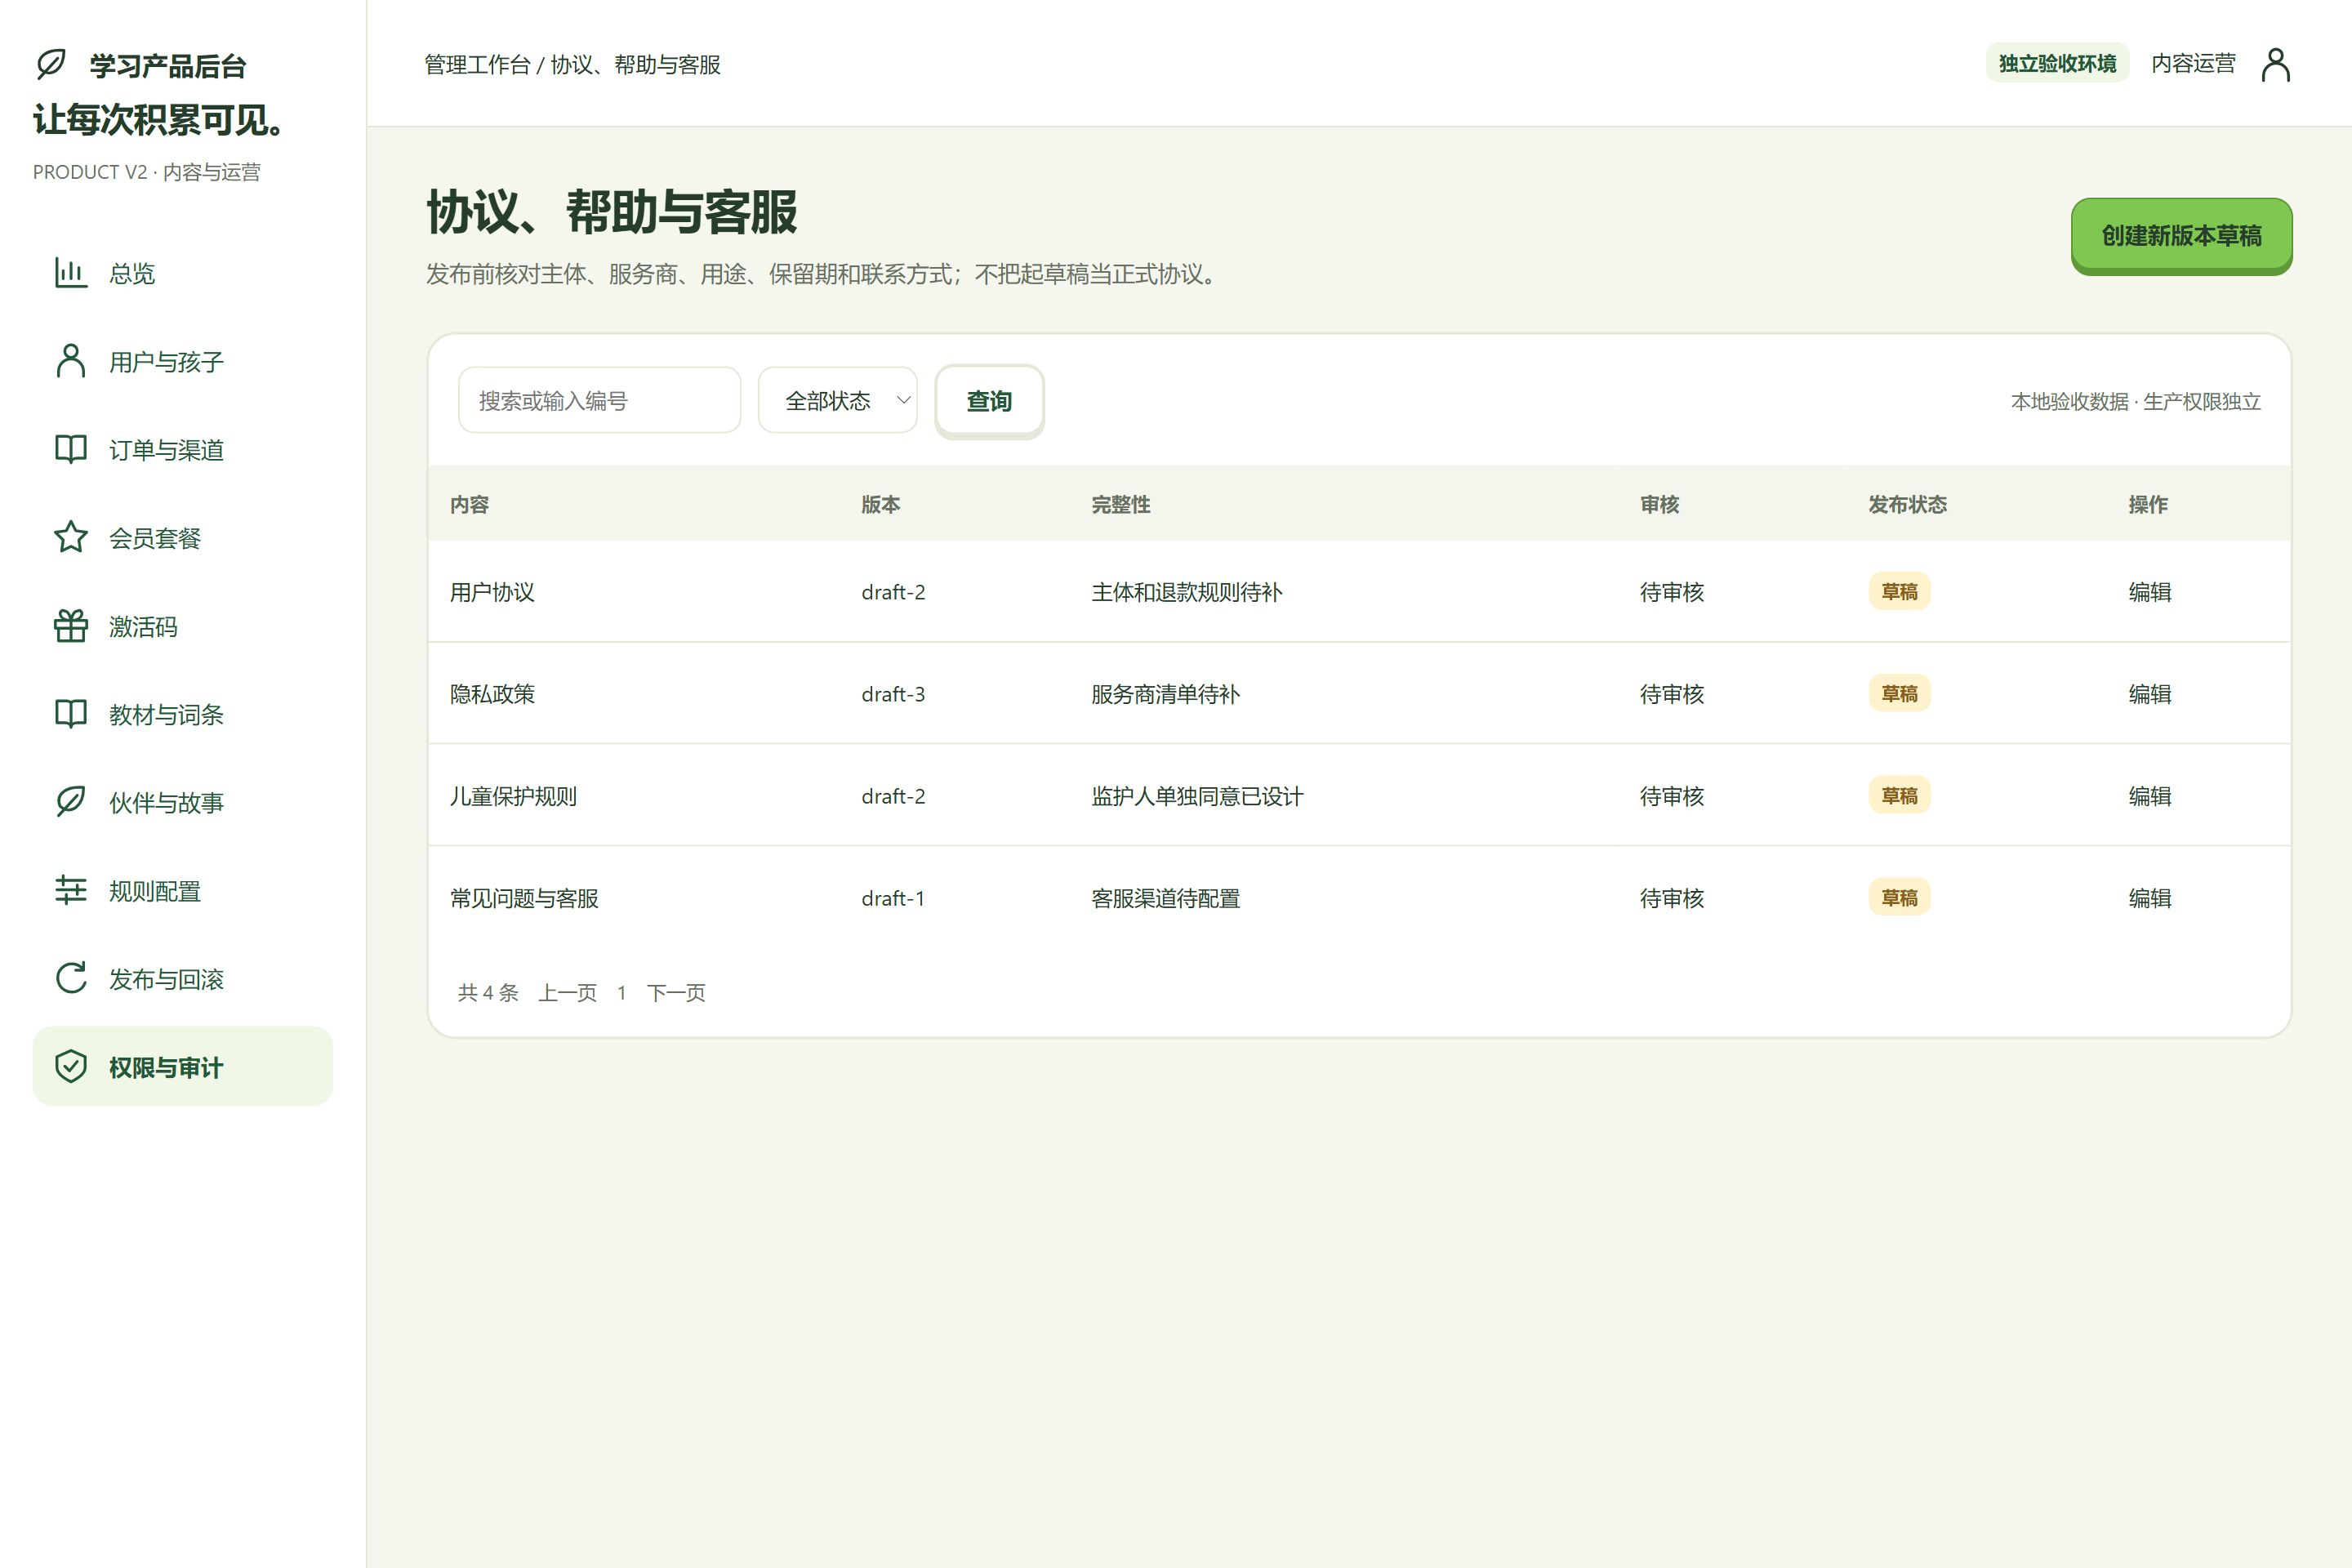Click the sliders icon for 规则配置
This screenshot has height=1568, width=2352.
coord(71,890)
